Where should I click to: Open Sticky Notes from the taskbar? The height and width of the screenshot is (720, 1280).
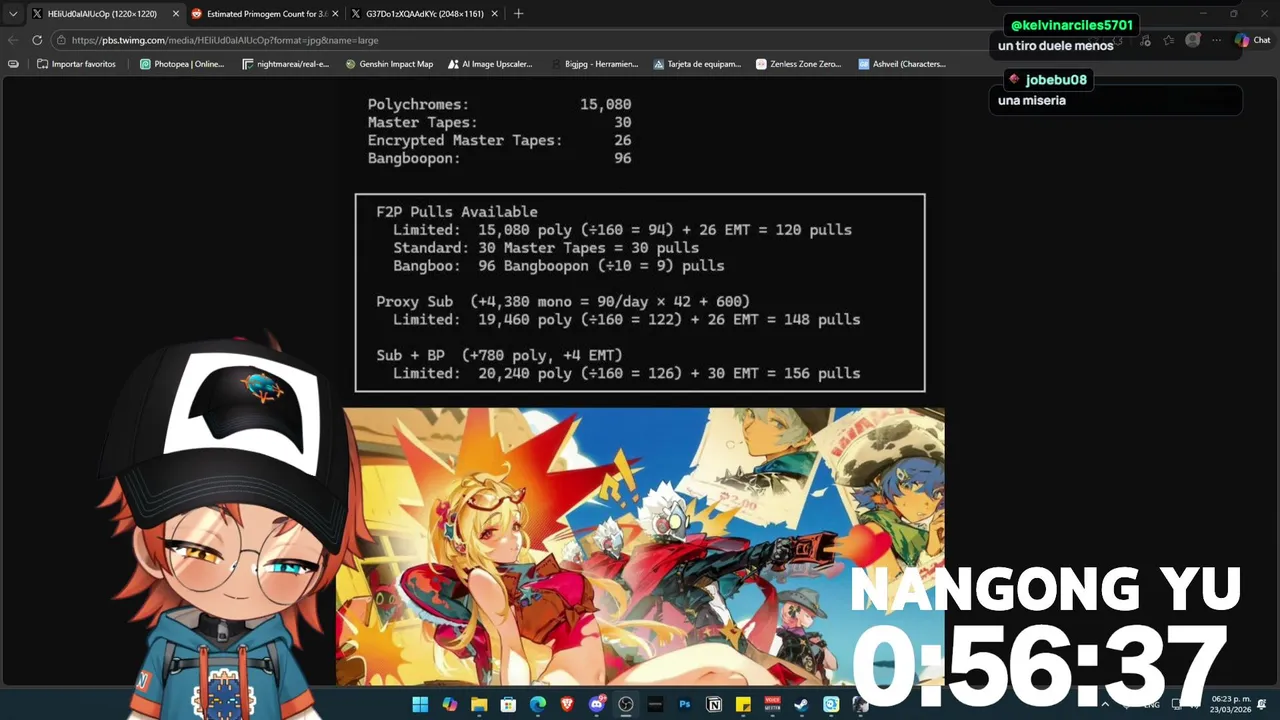tap(743, 704)
